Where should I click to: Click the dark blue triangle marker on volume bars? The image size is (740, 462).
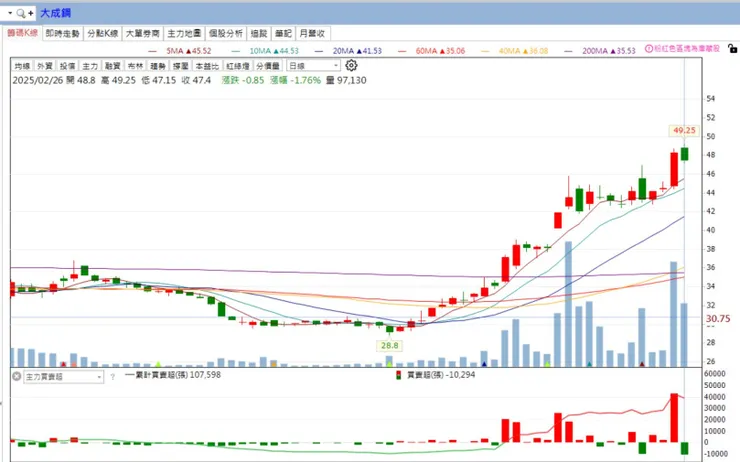click(484, 364)
